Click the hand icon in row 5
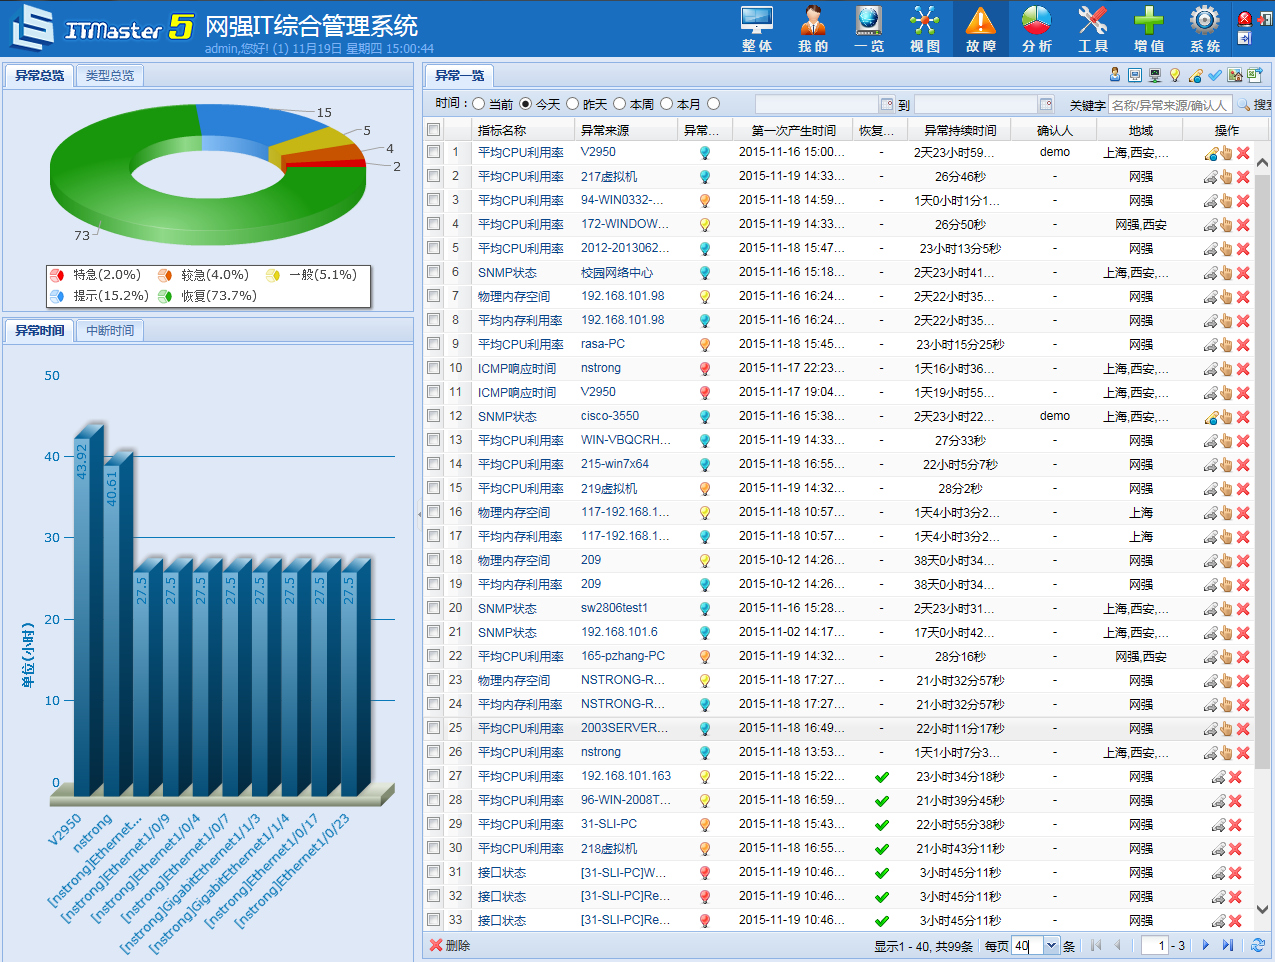 [1226, 249]
